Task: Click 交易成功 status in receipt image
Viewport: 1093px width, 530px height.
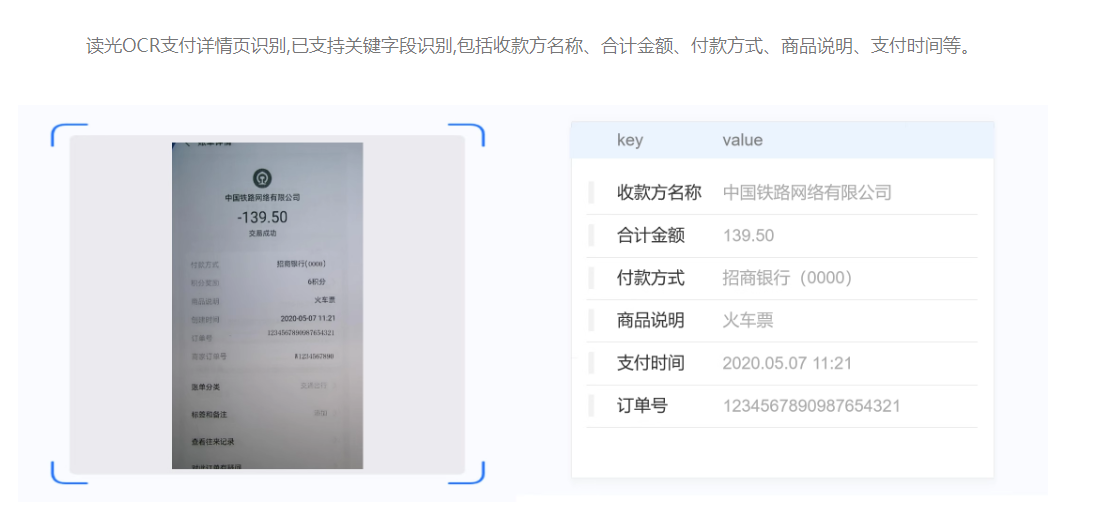Action: [x=263, y=234]
